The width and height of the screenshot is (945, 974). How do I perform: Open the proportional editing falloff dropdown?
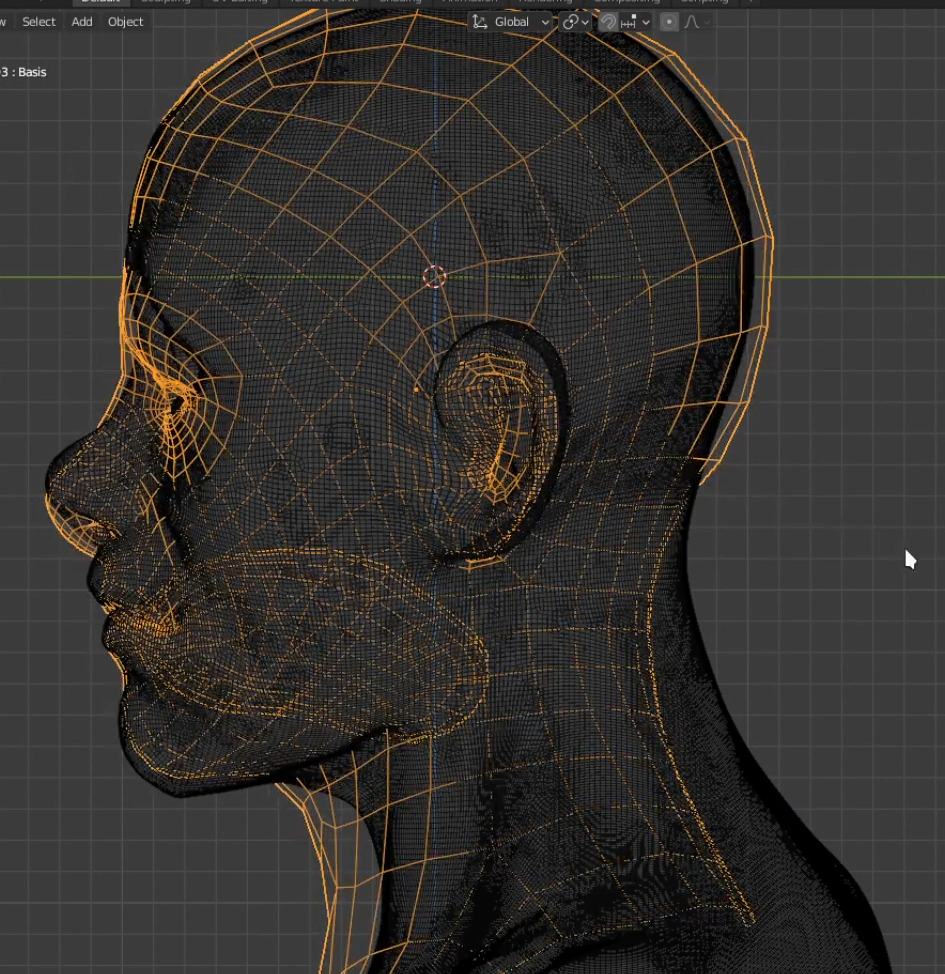pos(696,22)
